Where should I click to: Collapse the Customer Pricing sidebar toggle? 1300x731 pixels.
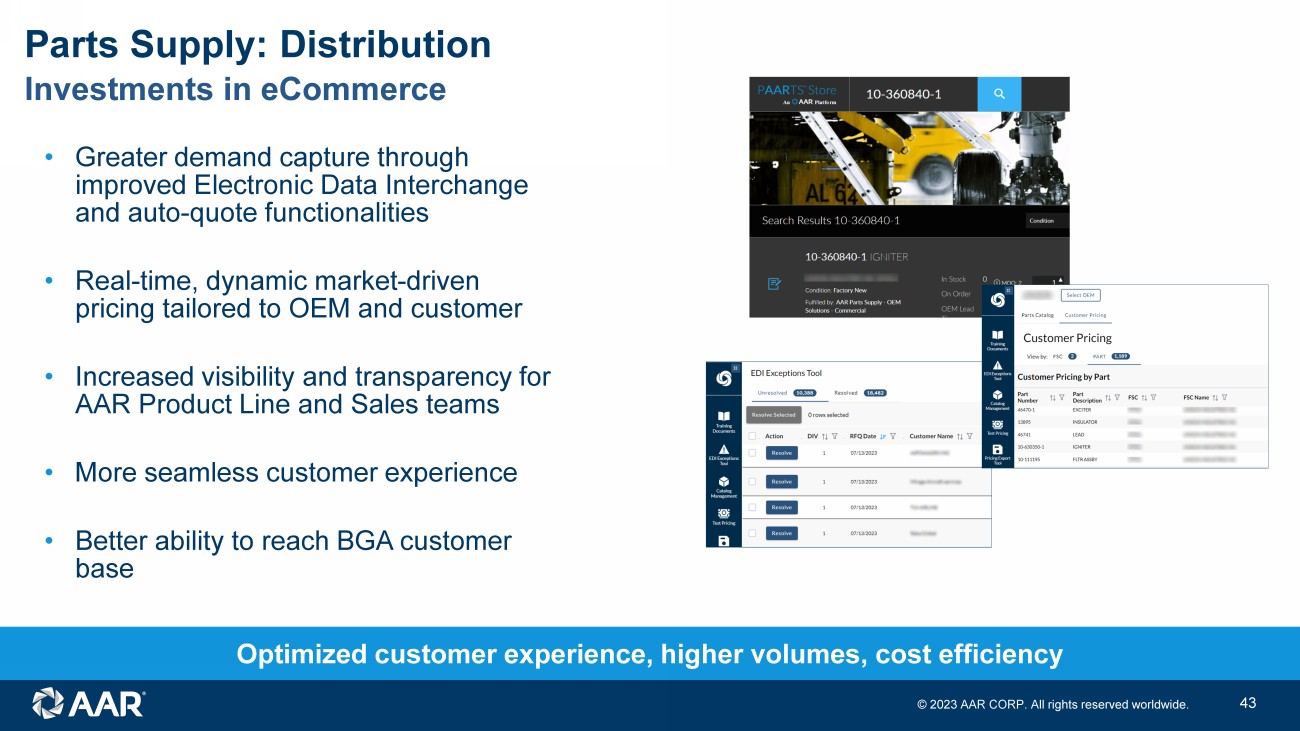[x=1009, y=291]
